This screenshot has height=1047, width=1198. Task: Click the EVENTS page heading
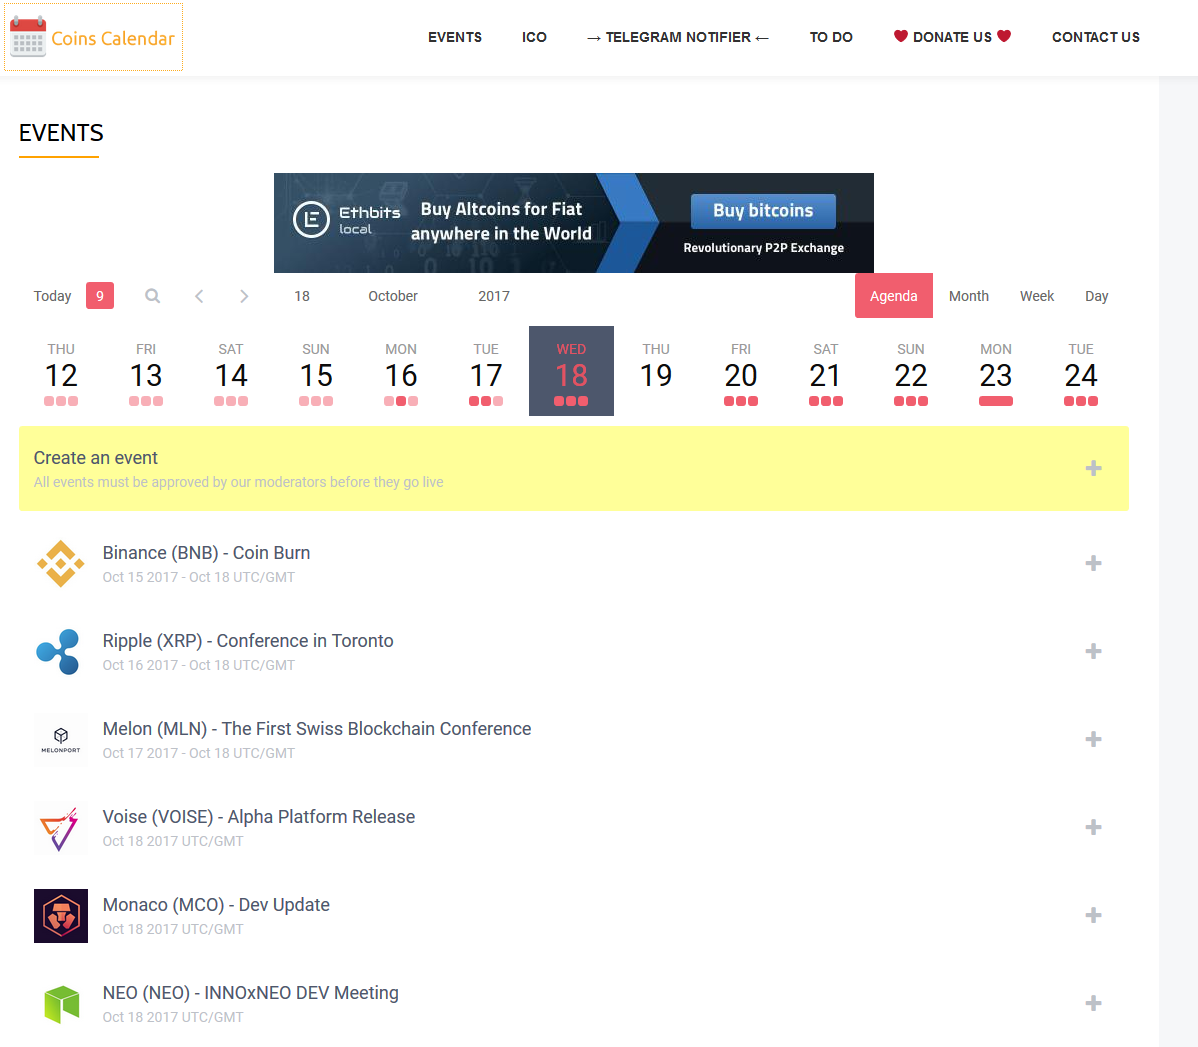(x=61, y=133)
